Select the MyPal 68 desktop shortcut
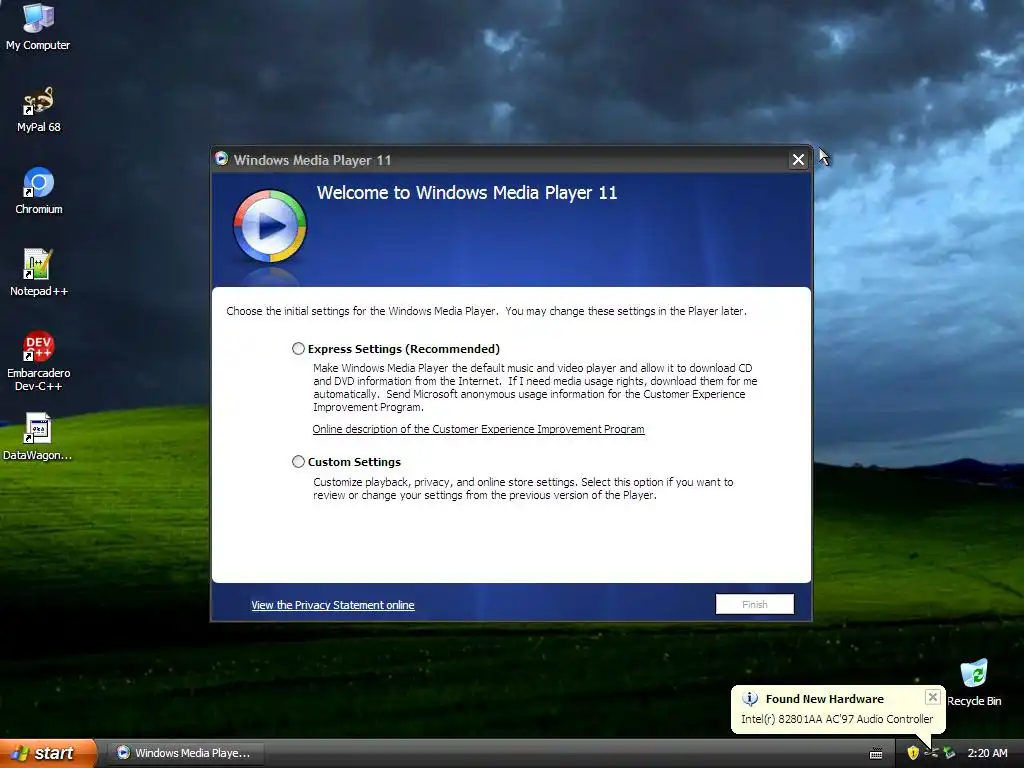 coord(39,109)
